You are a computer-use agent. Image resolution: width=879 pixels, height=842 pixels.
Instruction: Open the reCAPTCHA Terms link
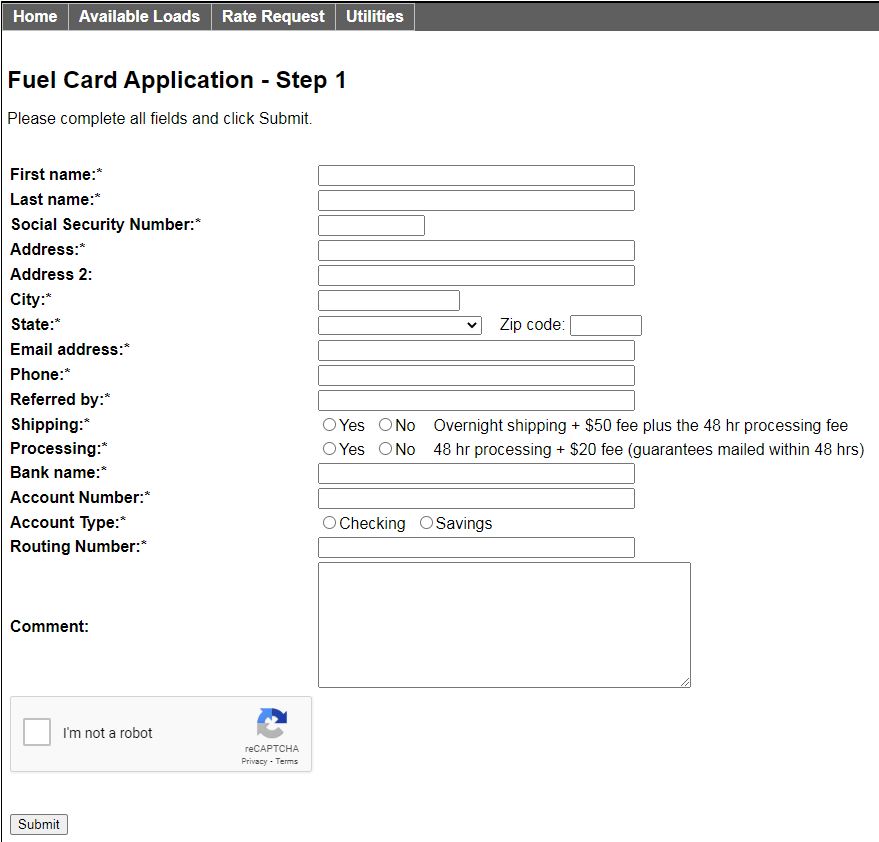286,761
